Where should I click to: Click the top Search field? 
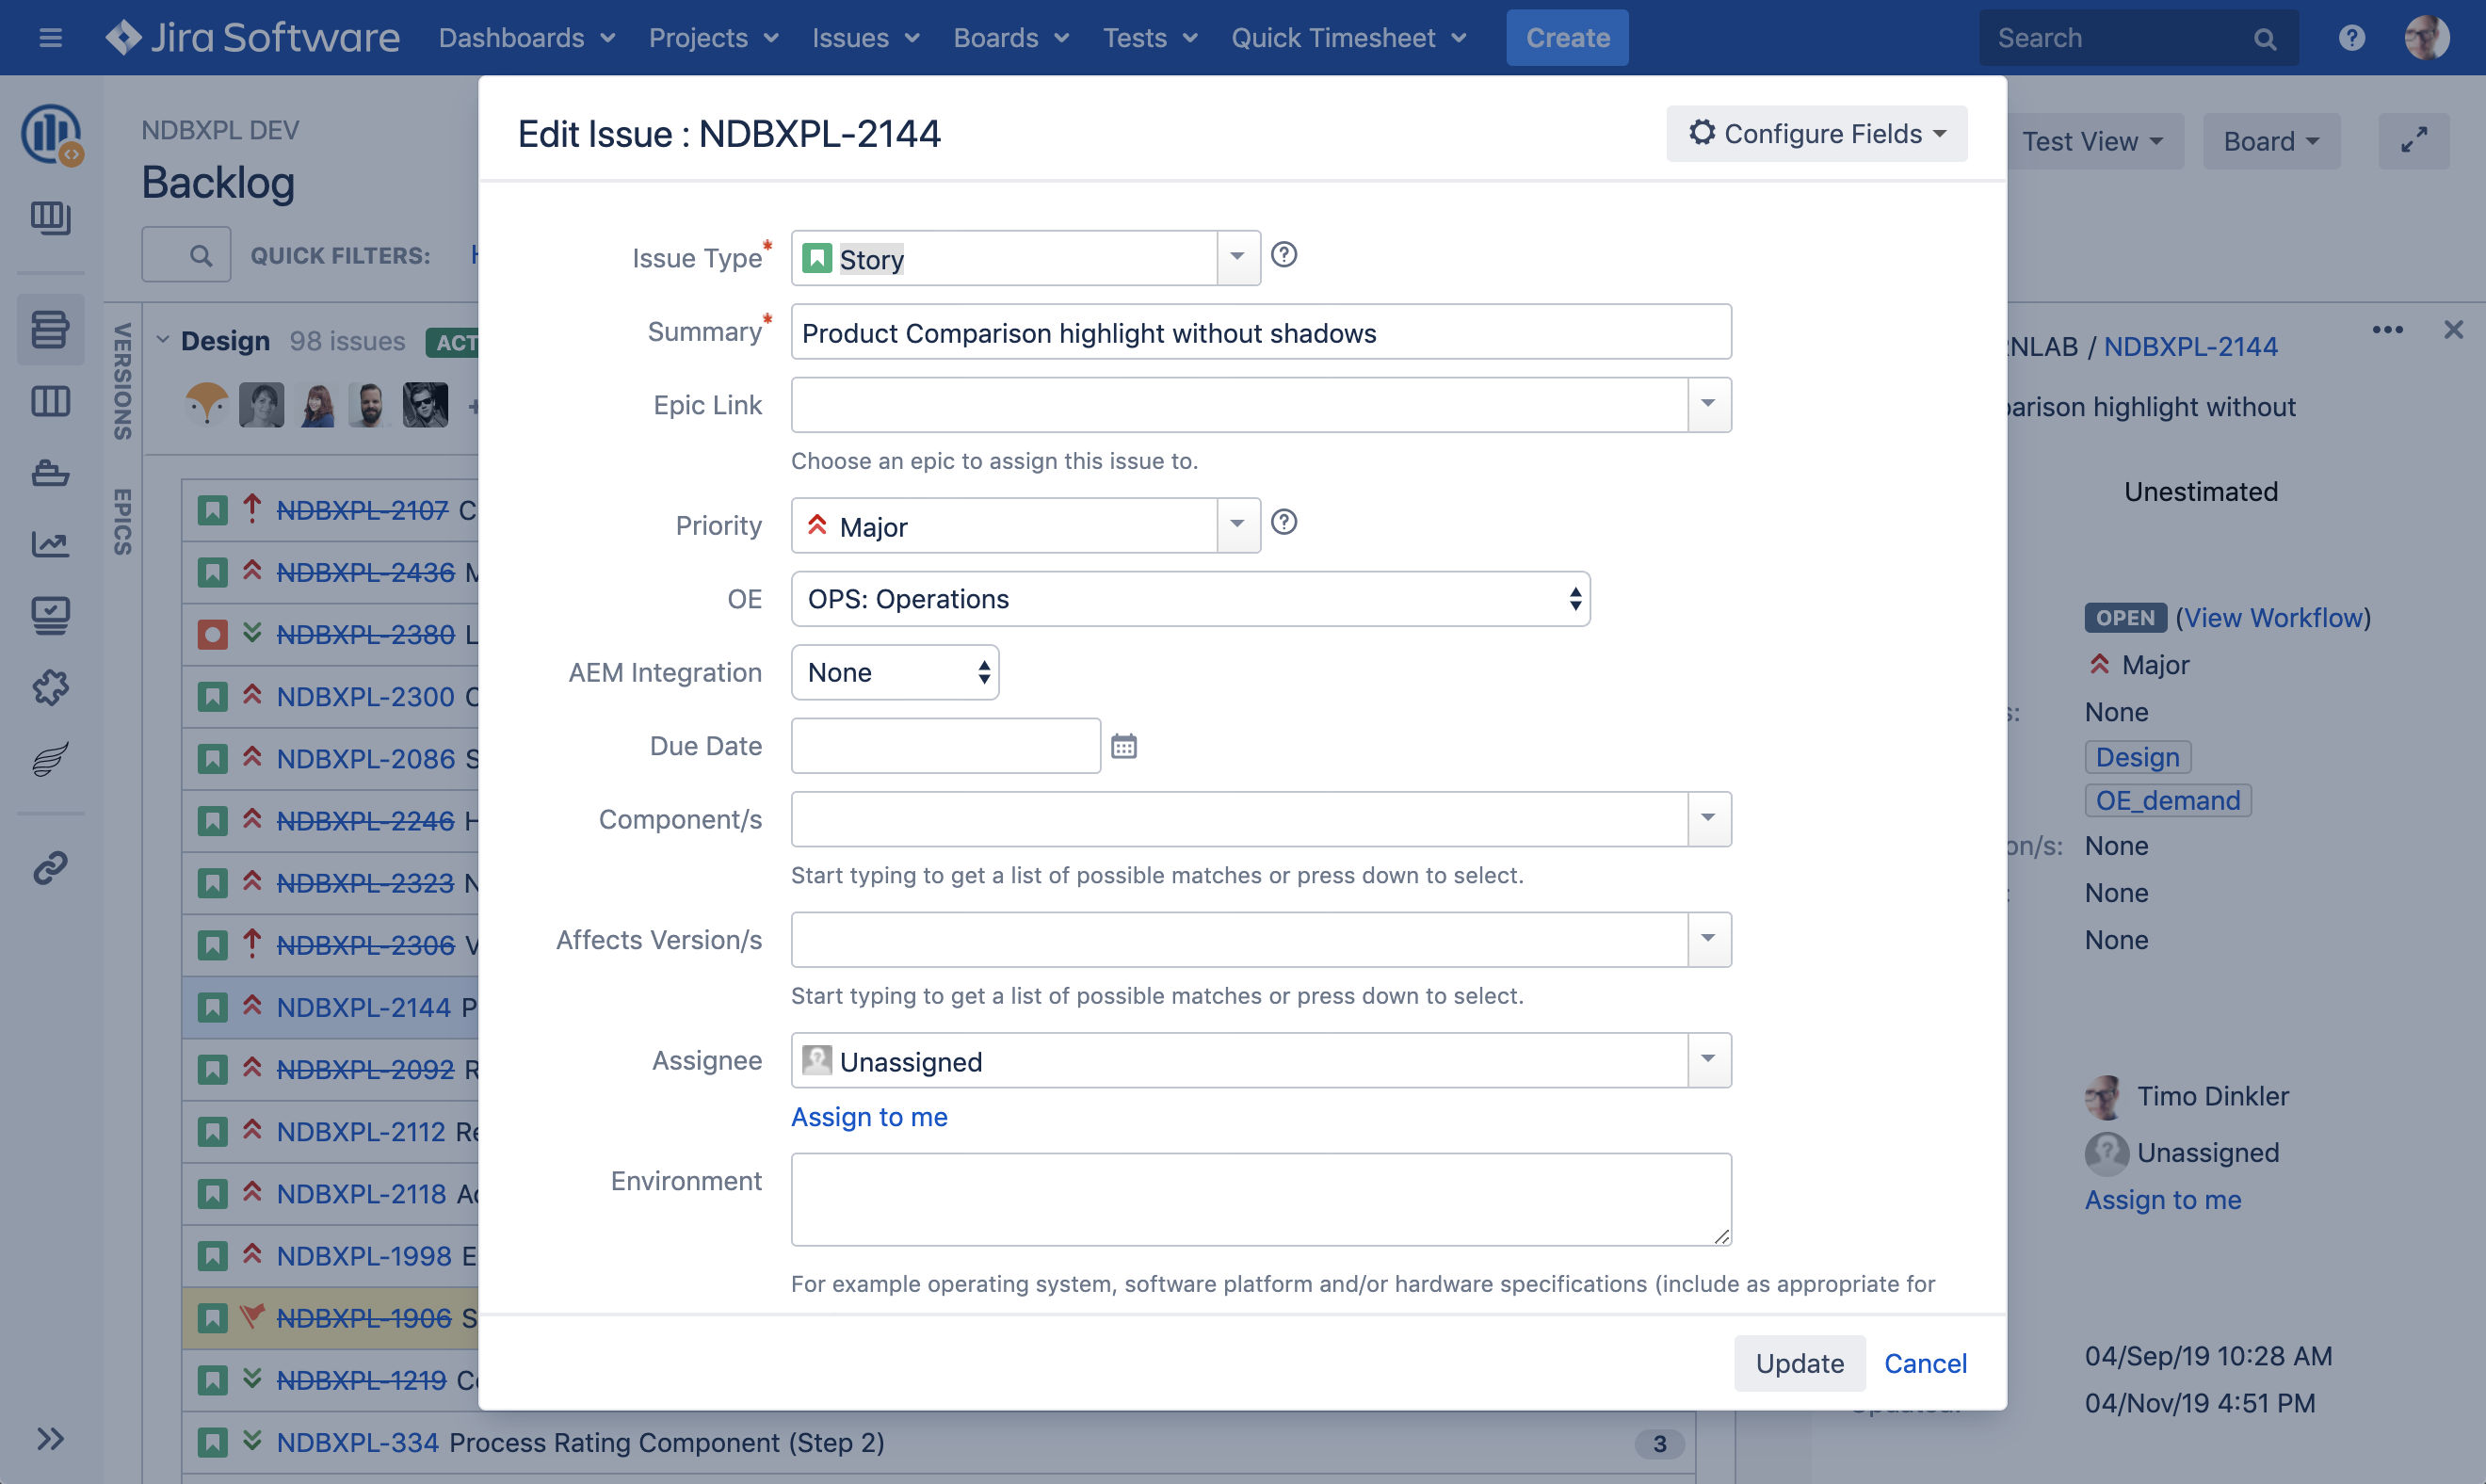point(2138,38)
